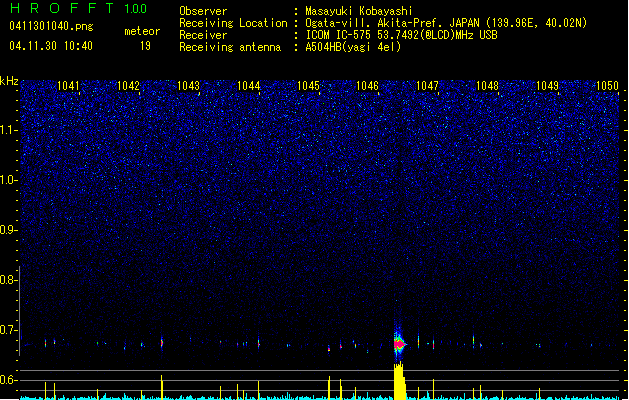Viewport: 629px width, 400px height.
Task: Click the HROFFT title text
Action: (x=62, y=8)
